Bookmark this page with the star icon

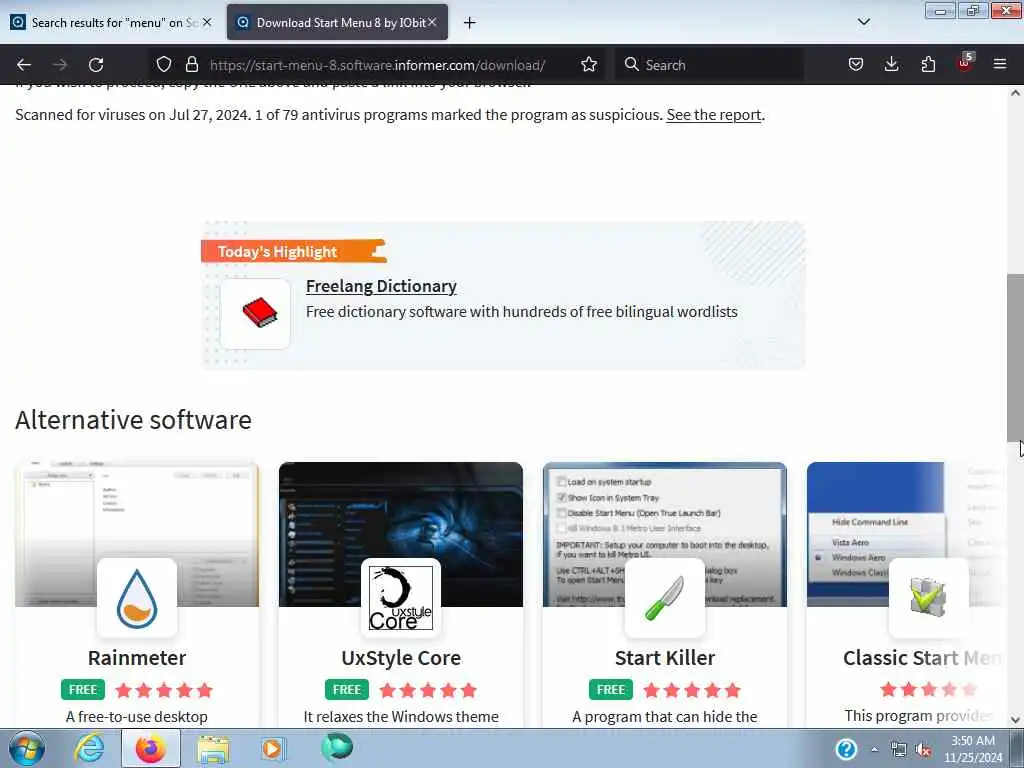[x=589, y=64]
